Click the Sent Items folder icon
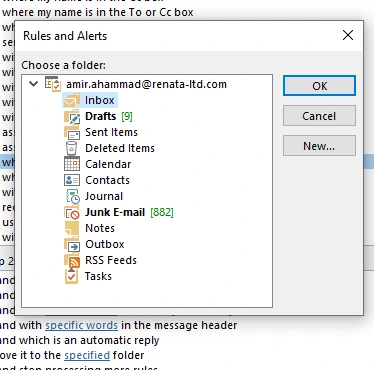374x370 pixels. (x=72, y=132)
